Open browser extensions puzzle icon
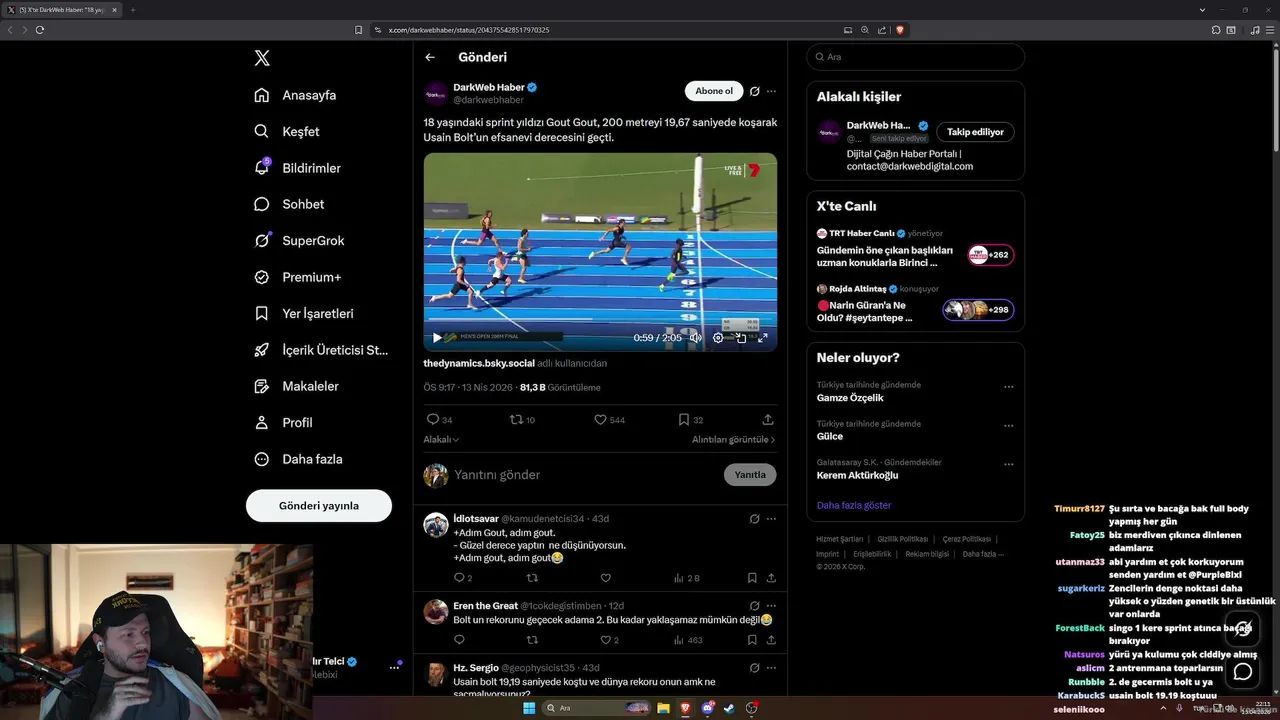The image size is (1280, 720). (x=1216, y=30)
